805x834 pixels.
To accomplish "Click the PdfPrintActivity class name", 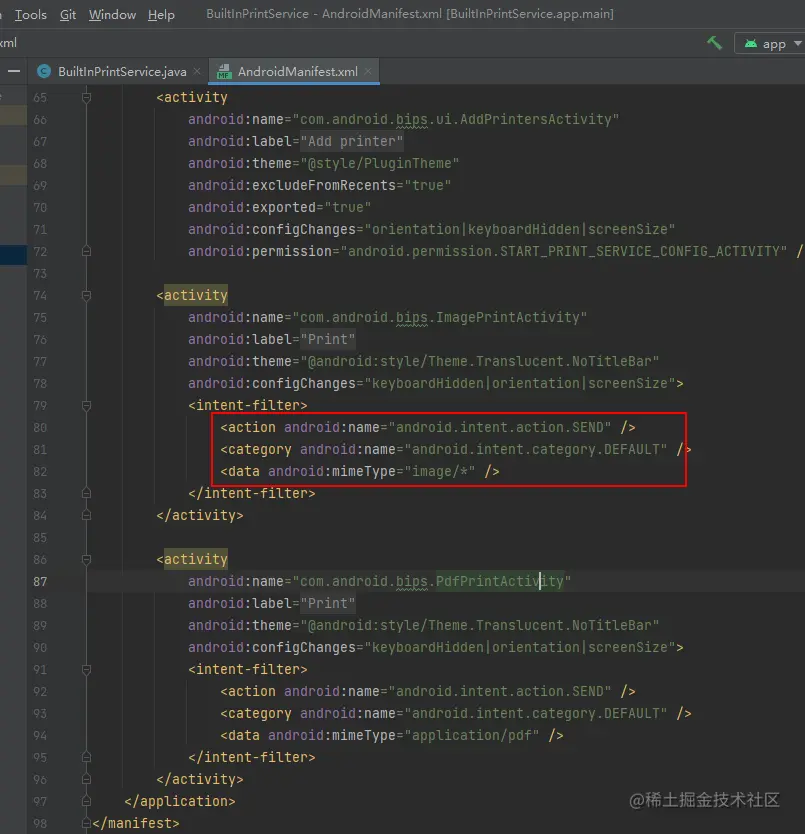I will [x=500, y=581].
